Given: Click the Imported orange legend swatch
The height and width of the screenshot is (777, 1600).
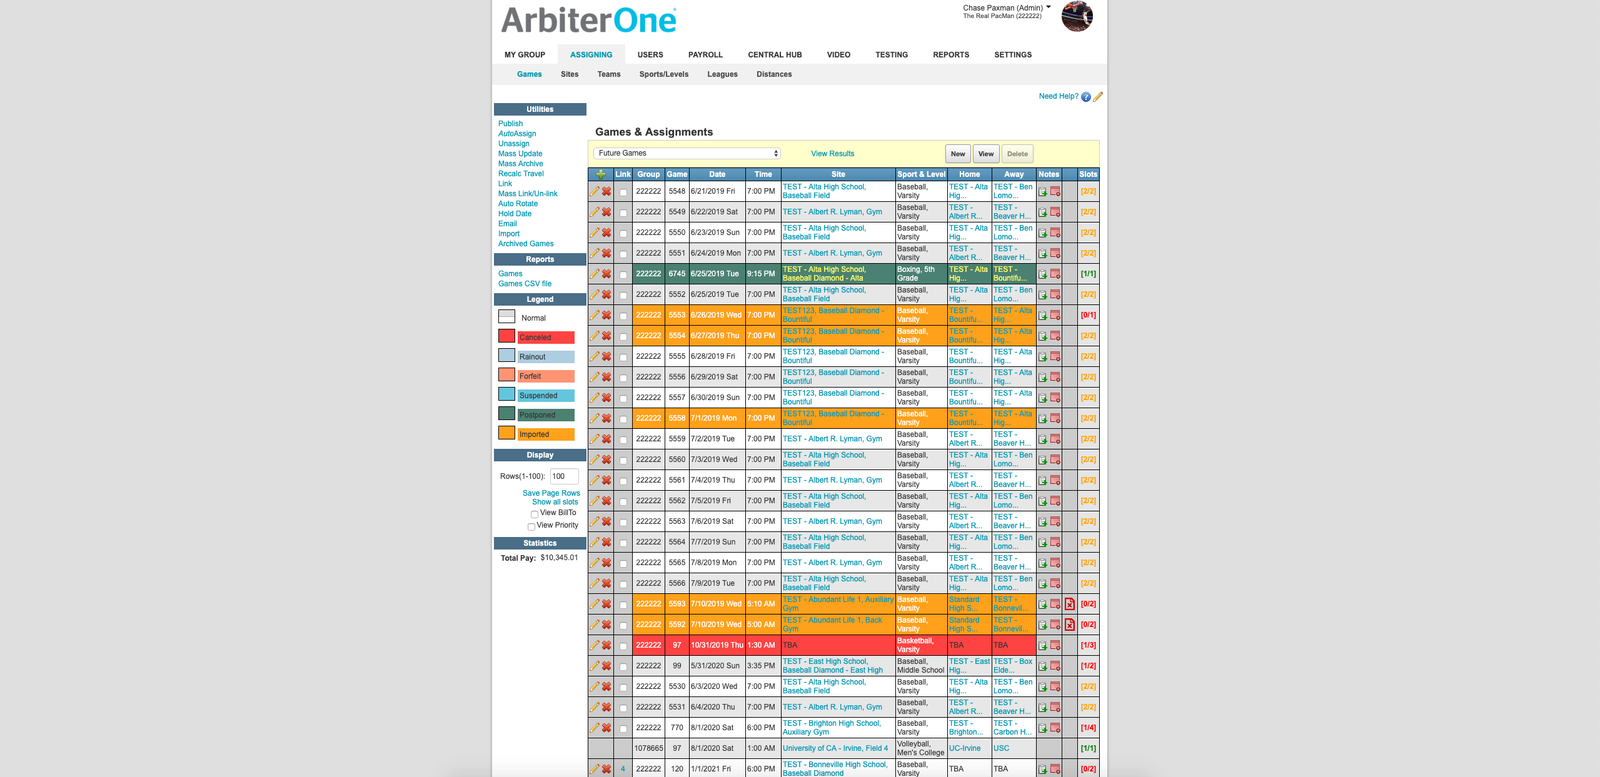Looking at the screenshot, I should (x=506, y=433).
